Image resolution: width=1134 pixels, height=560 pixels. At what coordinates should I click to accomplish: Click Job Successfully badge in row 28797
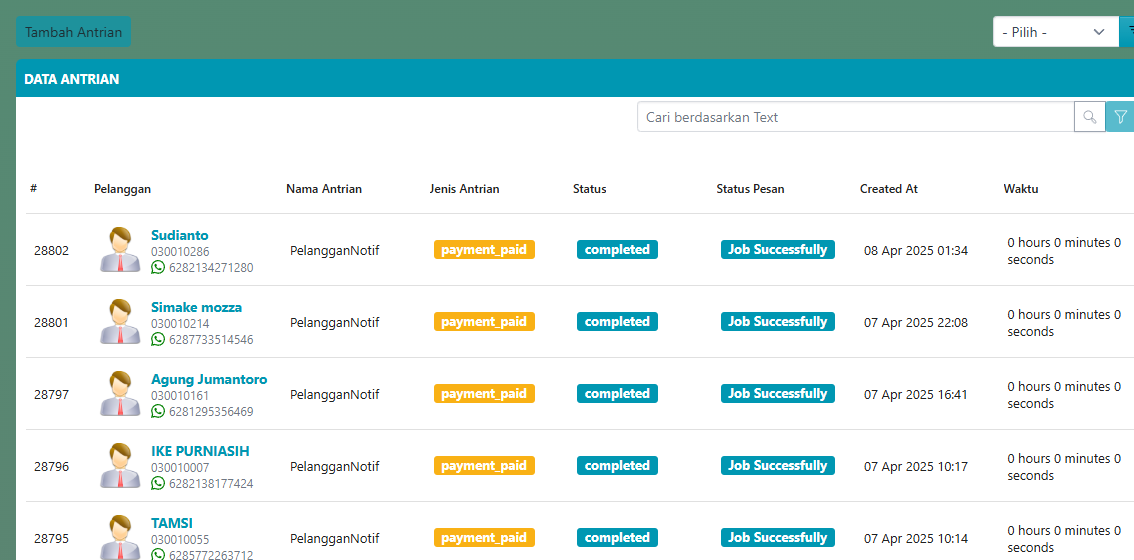click(x=777, y=394)
